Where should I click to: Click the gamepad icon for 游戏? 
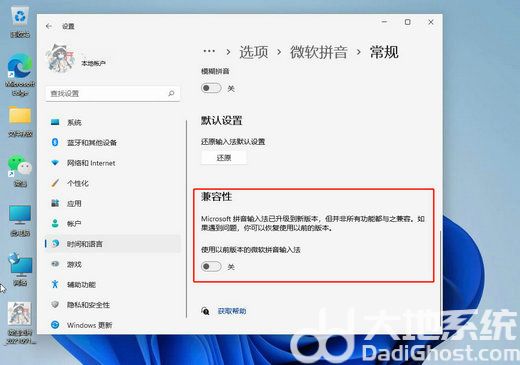click(55, 264)
